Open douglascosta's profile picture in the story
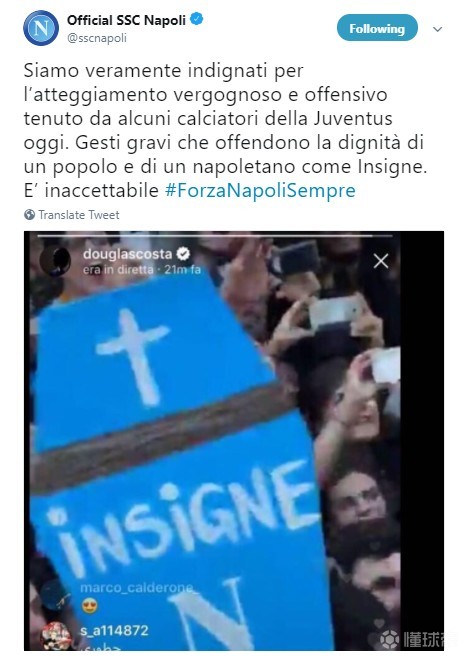The image size is (468, 659). click(55, 261)
